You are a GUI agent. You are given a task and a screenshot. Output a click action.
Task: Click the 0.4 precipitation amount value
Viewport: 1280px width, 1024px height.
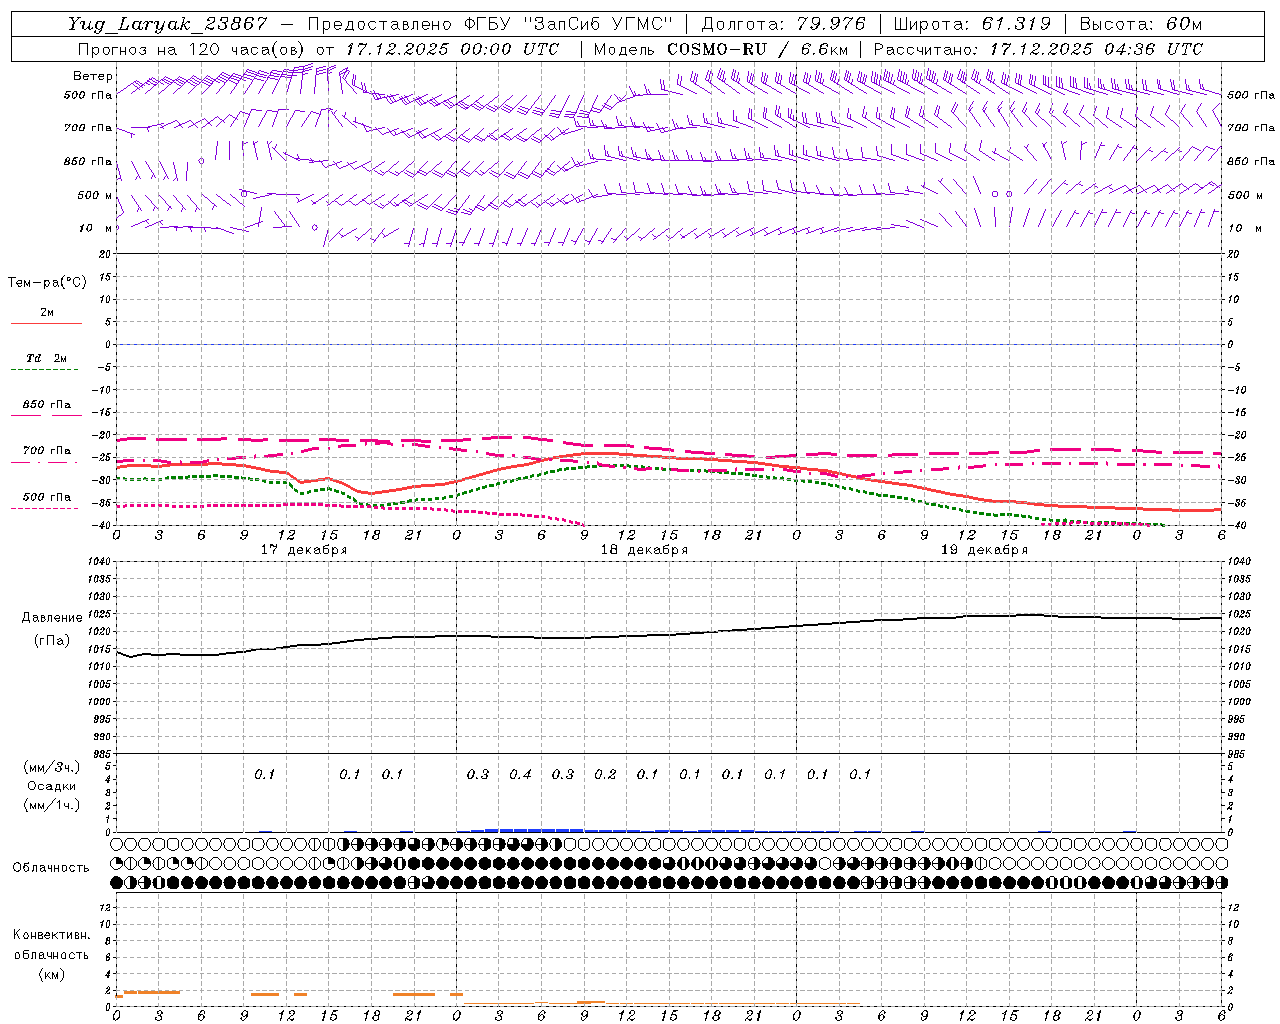click(x=520, y=774)
